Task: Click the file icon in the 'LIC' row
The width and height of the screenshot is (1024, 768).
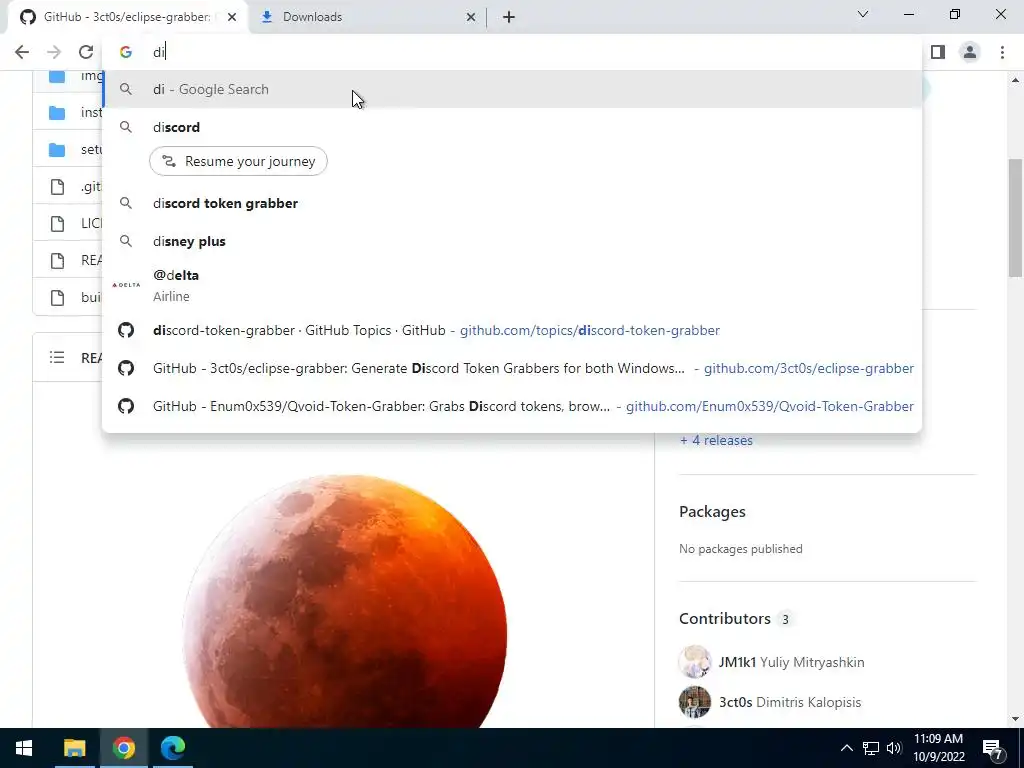Action: 57,224
